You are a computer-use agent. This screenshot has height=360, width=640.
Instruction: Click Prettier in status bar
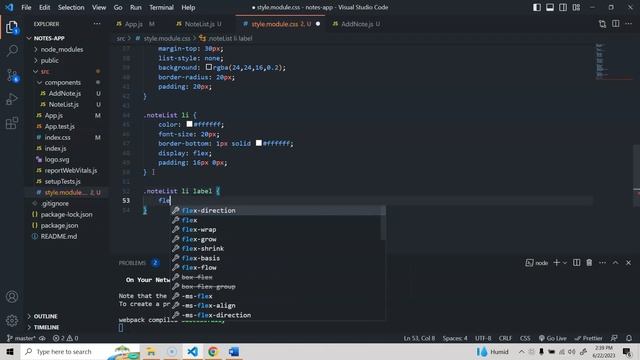click(588, 338)
